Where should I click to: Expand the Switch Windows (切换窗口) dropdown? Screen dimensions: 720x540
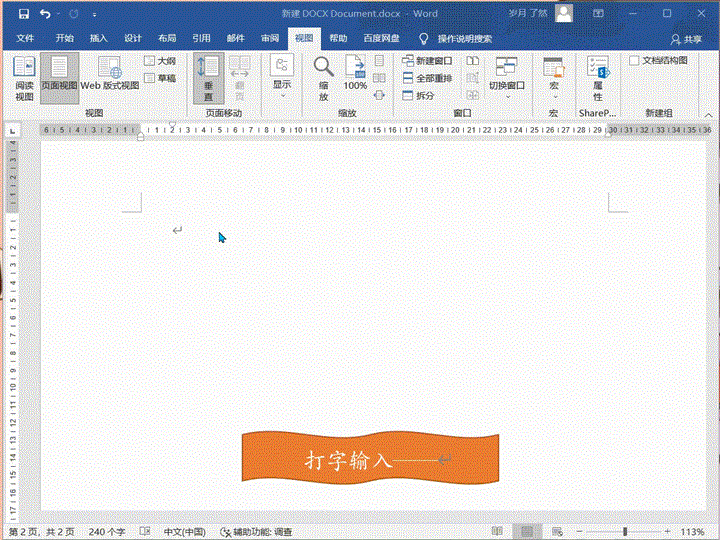click(x=507, y=77)
